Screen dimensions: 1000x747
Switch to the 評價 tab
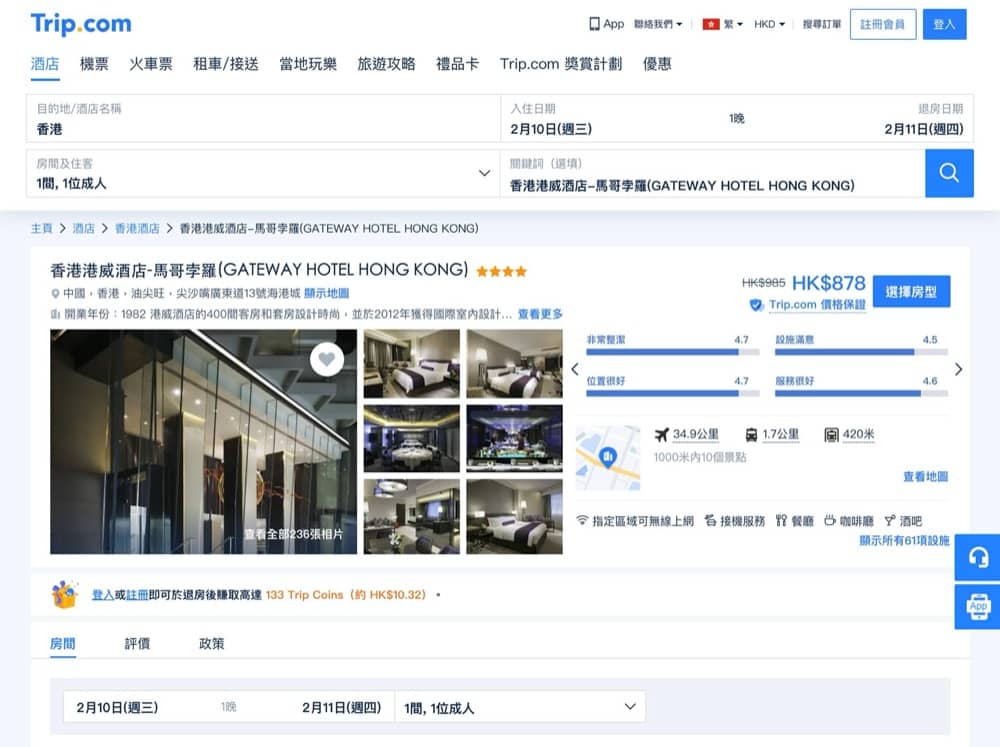137,643
